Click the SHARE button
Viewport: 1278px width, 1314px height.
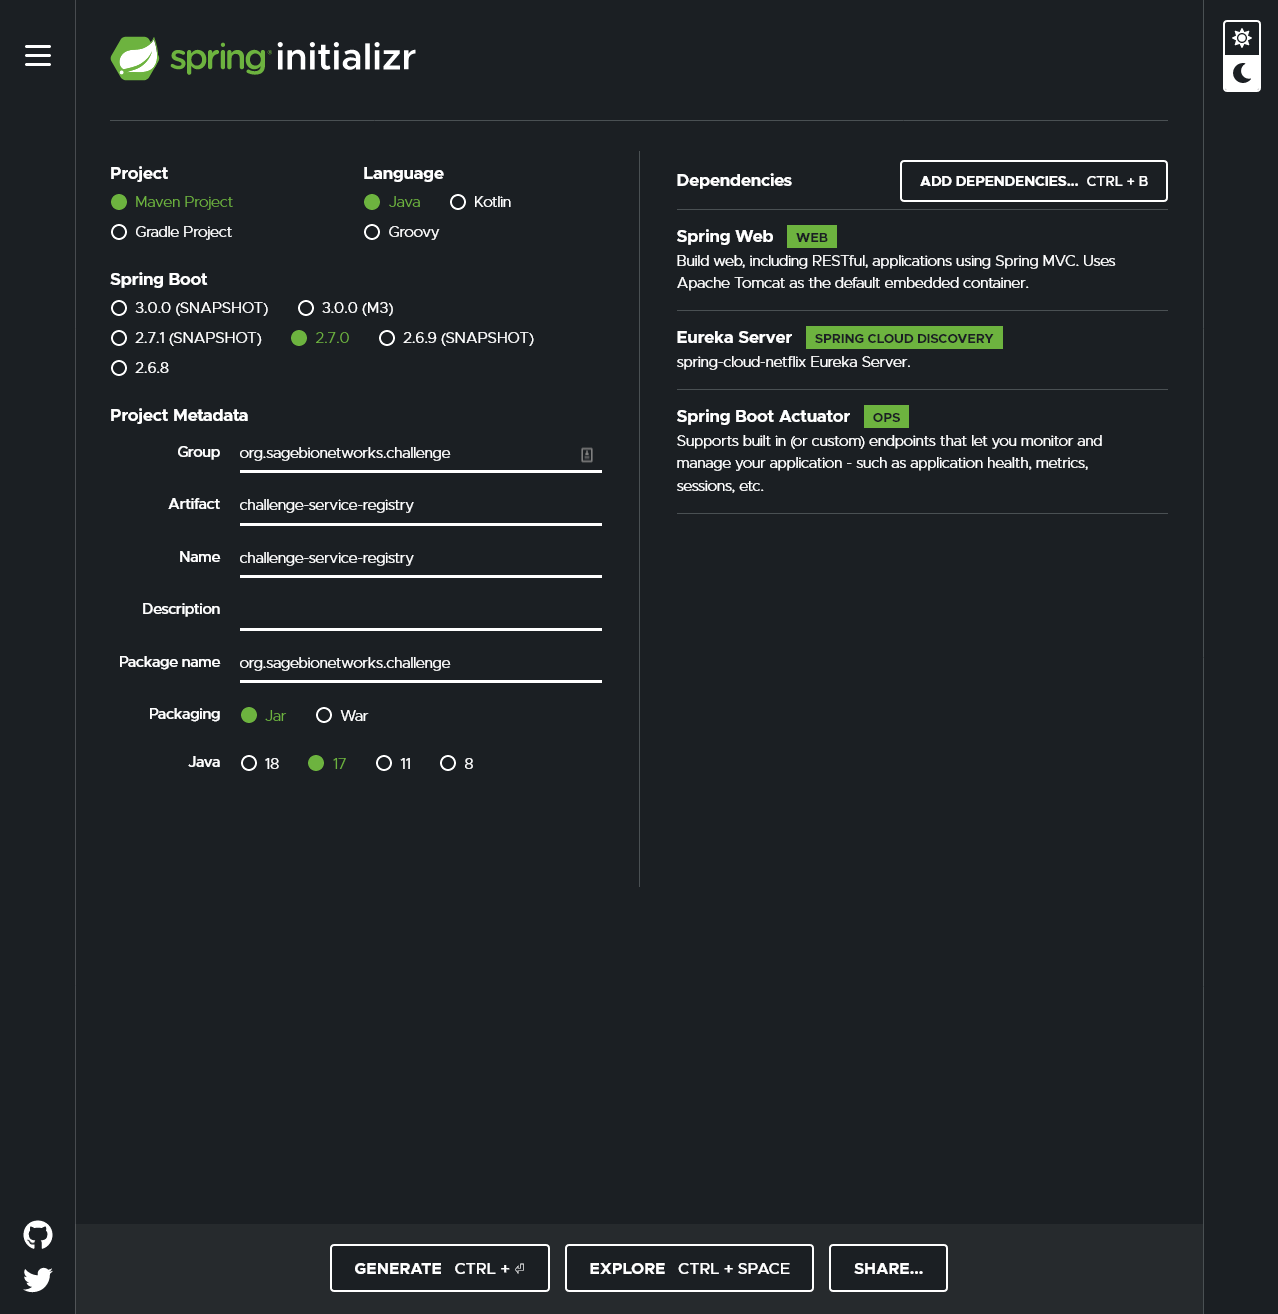coord(887,1268)
